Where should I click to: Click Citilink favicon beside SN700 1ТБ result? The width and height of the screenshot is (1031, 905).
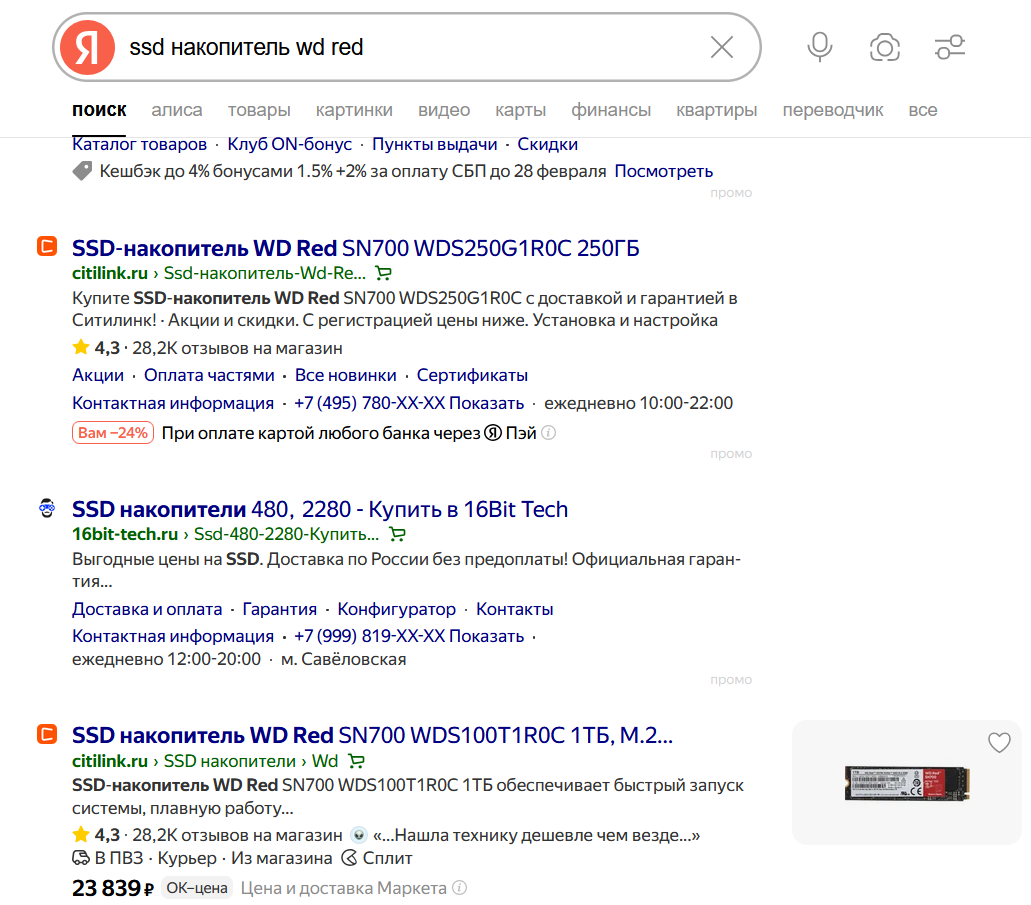[47, 733]
